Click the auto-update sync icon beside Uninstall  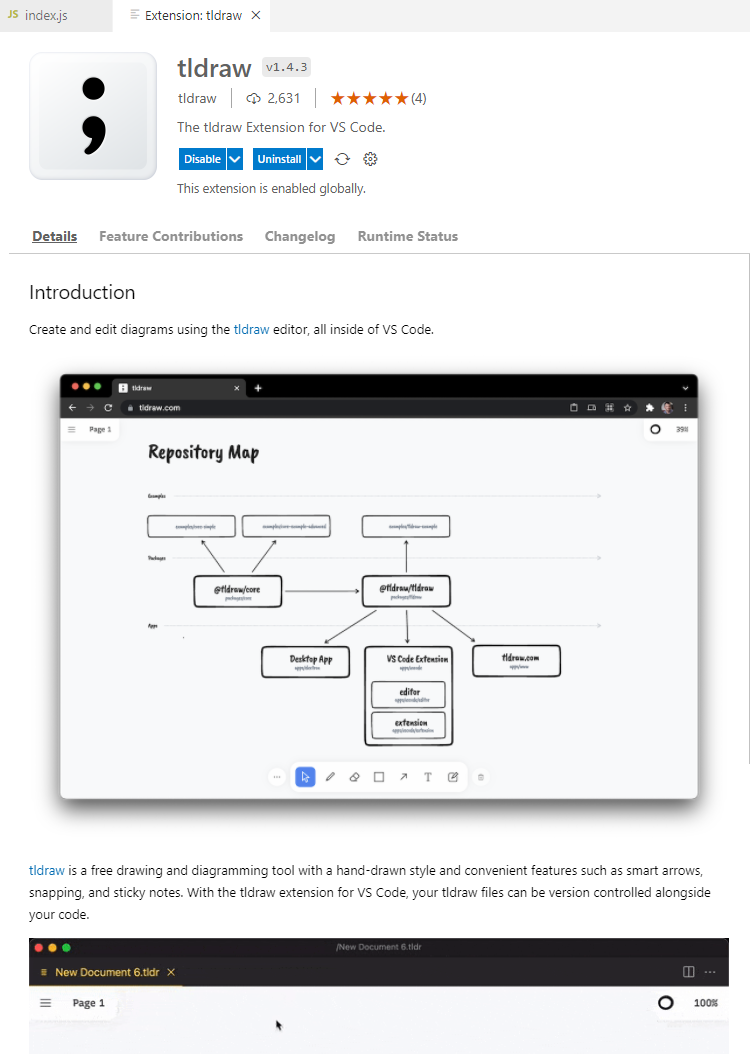[x=343, y=158]
